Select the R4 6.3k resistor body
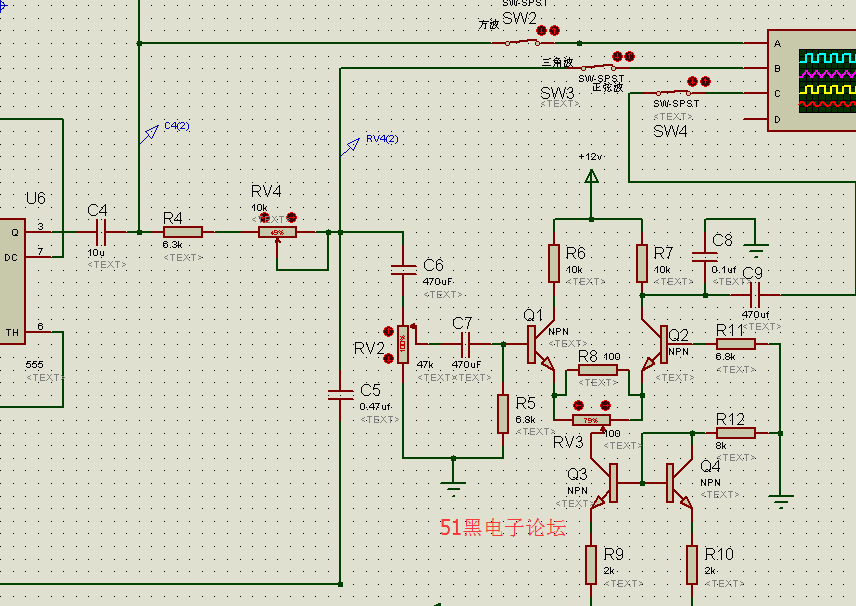 pos(183,232)
